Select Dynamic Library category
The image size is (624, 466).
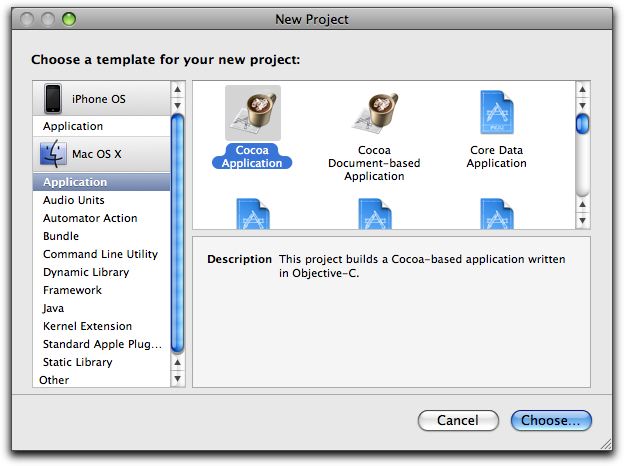coord(102,272)
